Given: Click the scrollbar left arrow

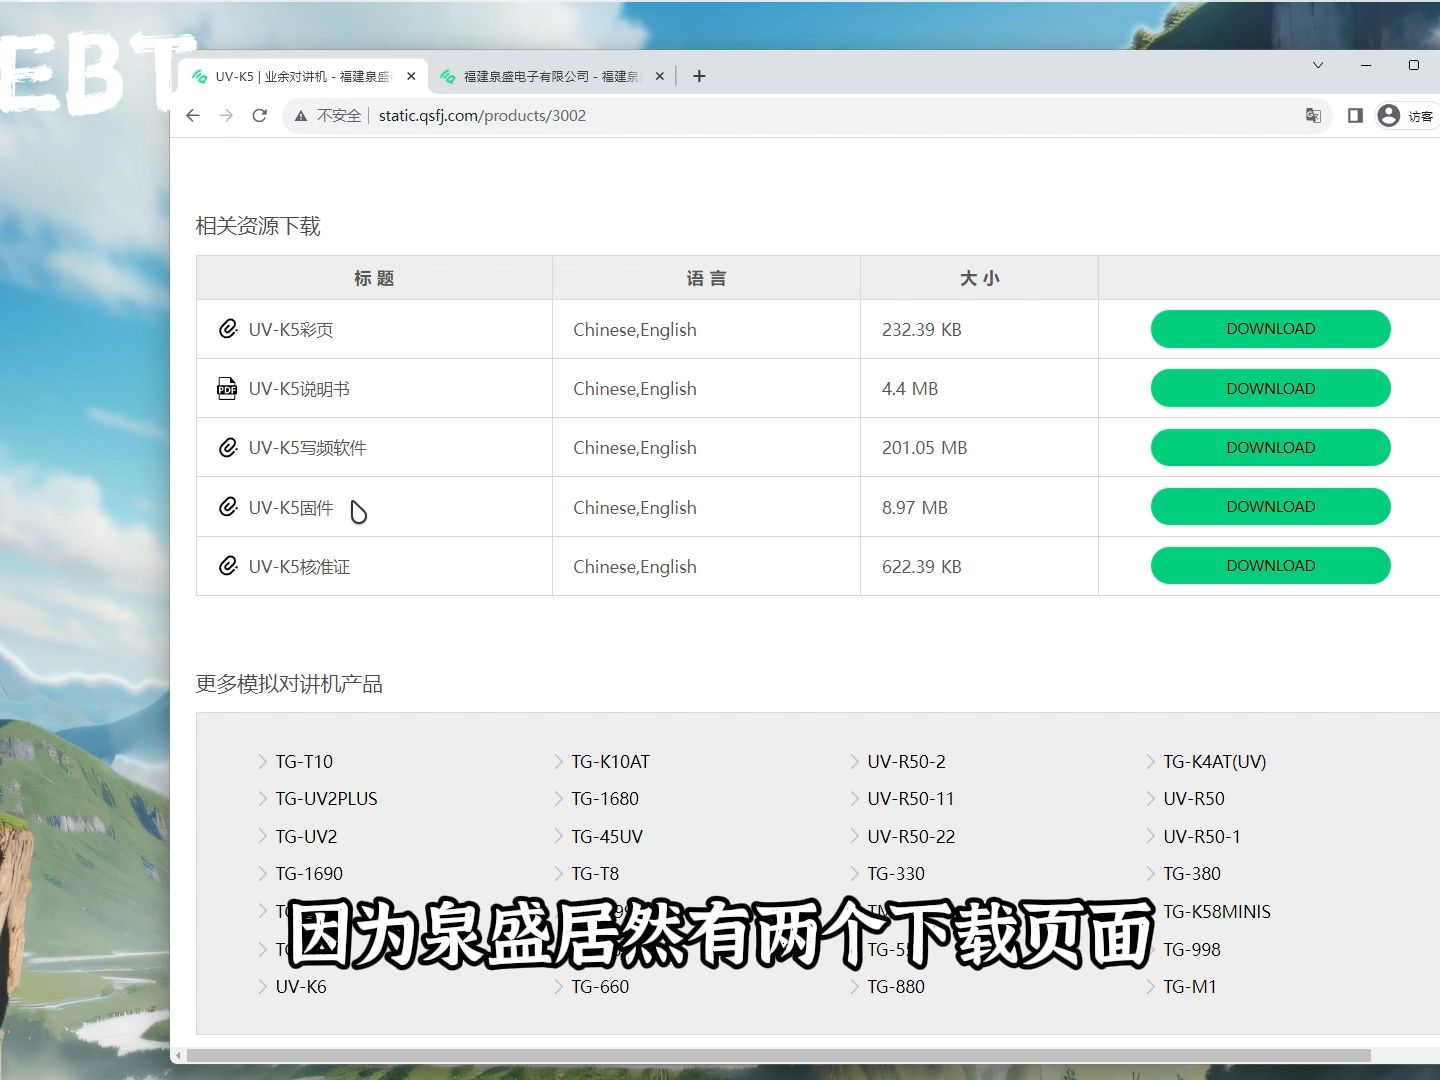Looking at the screenshot, I should pyautogui.click(x=178, y=1056).
